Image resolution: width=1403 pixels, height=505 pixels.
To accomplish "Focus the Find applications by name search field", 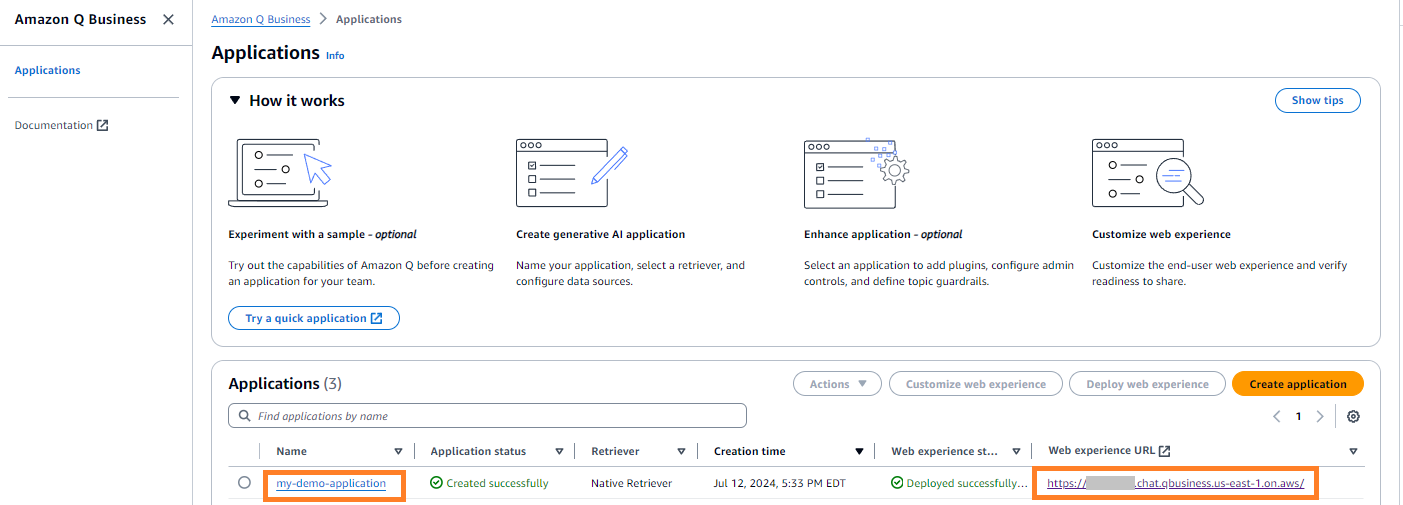I will [x=487, y=416].
